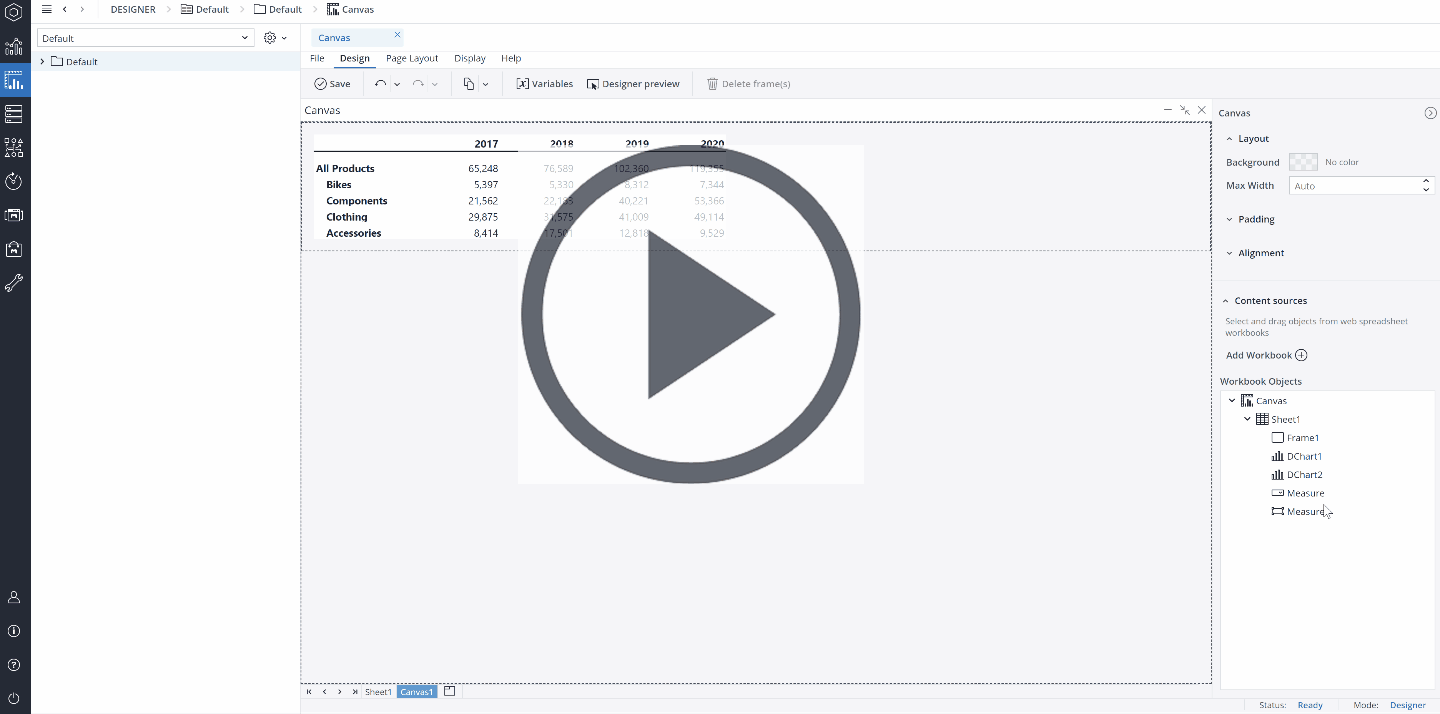This screenshot has width=1440, height=714.
Task: Select the wrench tools icon in sidebar
Action: click(x=13, y=283)
